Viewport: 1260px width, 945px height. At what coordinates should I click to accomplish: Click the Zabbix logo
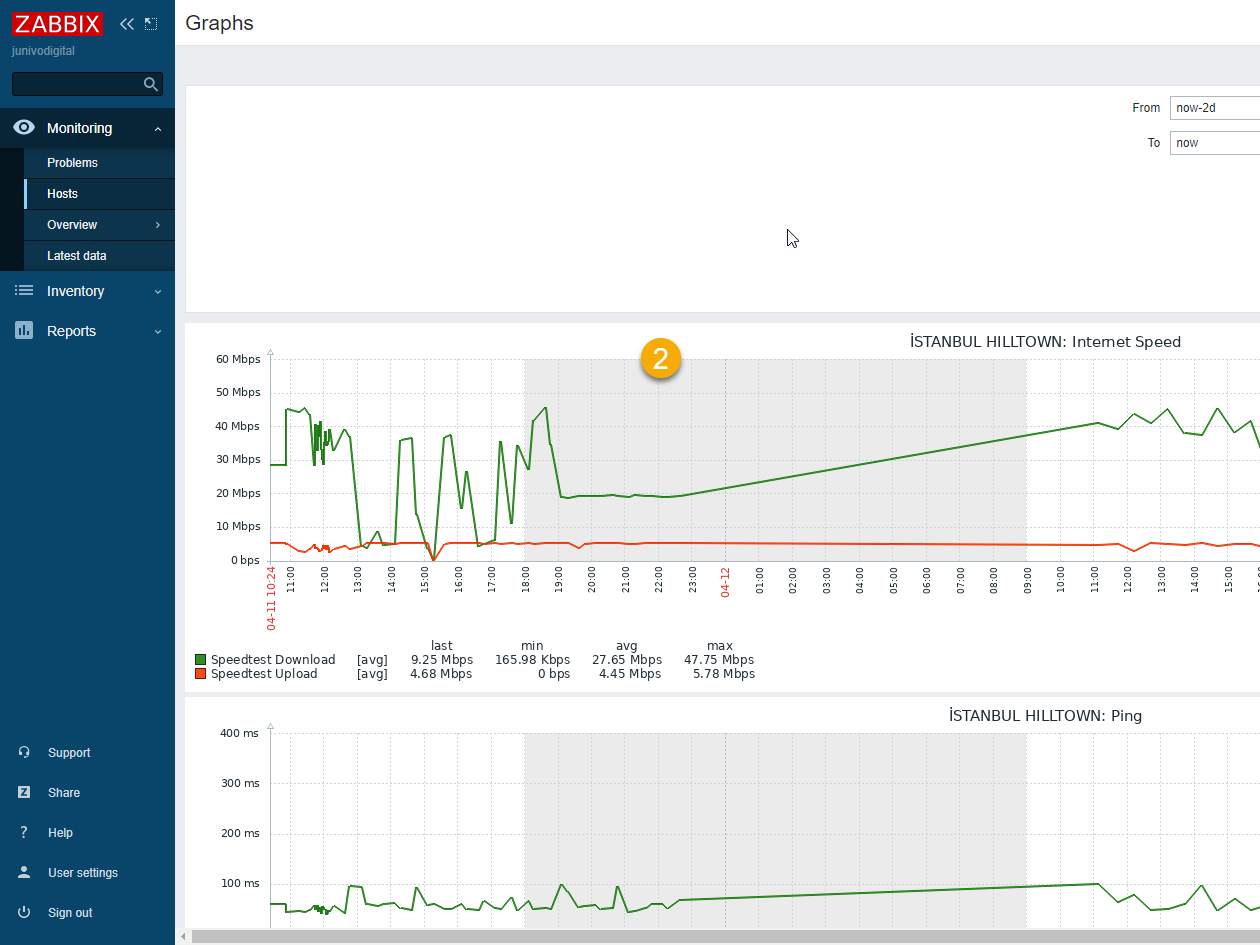coord(58,24)
